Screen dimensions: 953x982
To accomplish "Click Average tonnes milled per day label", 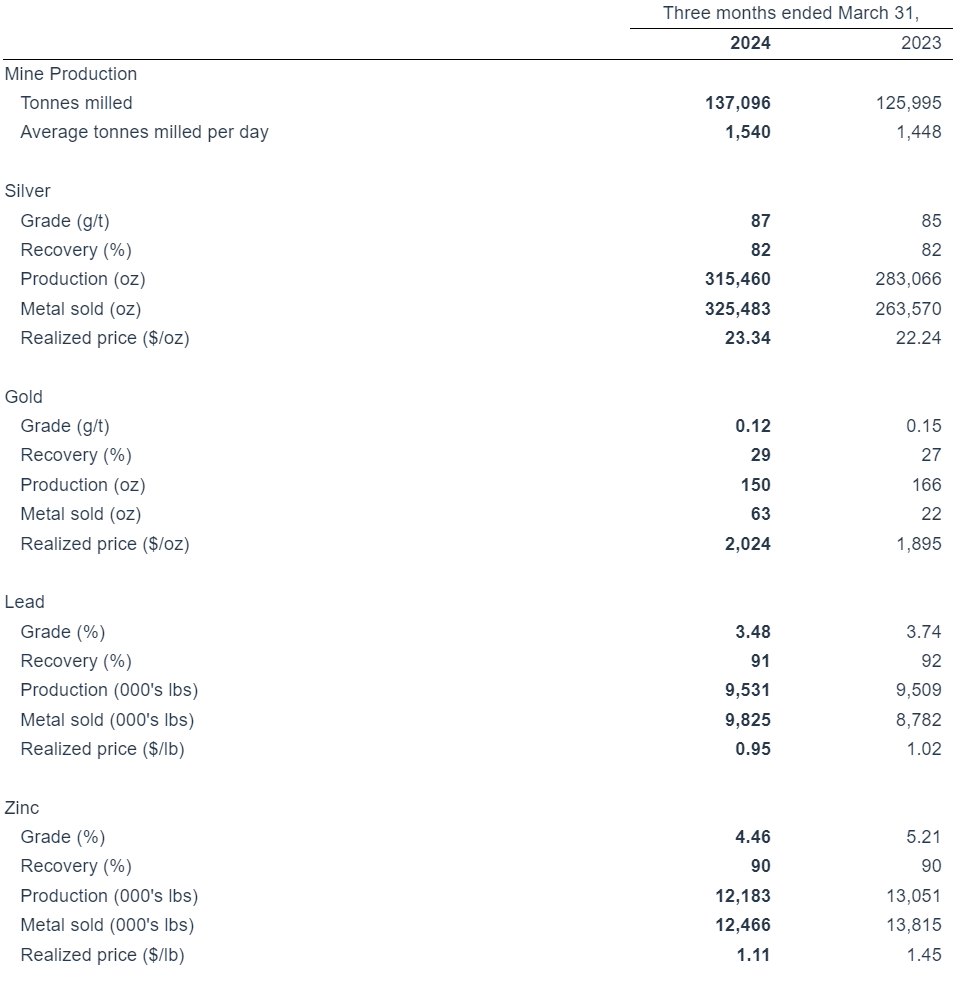I will [x=144, y=131].
